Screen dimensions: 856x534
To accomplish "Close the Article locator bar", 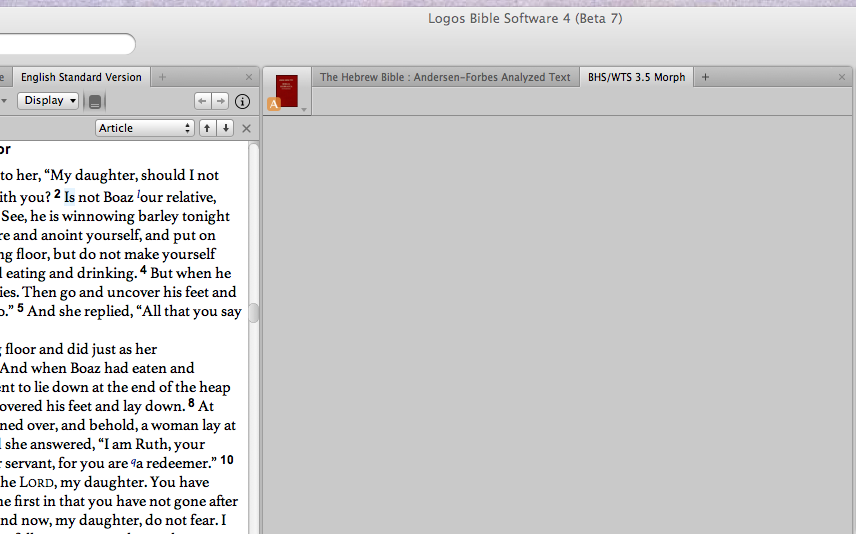I will (x=246, y=128).
